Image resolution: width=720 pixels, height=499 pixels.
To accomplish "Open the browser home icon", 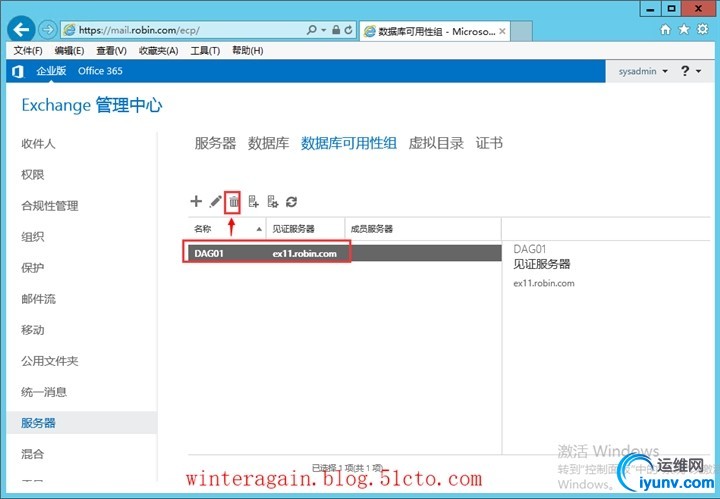I will [x=665, y=29].
